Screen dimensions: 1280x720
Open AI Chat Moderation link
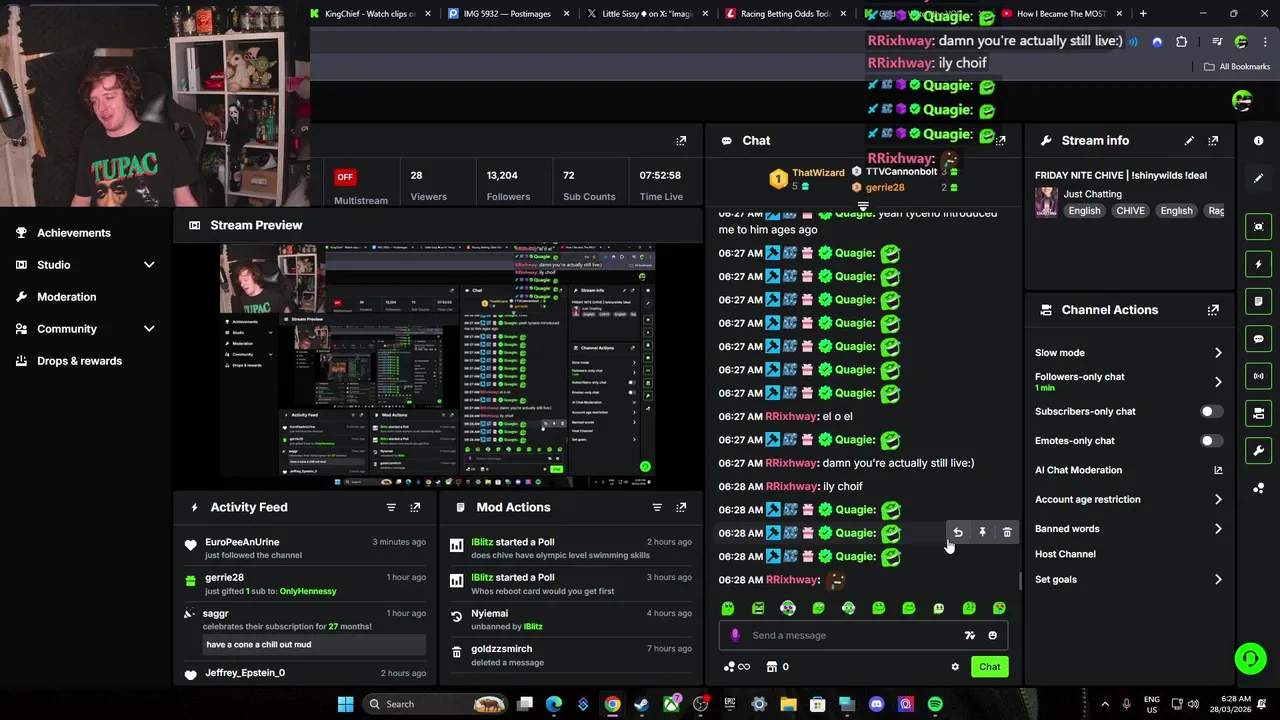click(1129, 470)
